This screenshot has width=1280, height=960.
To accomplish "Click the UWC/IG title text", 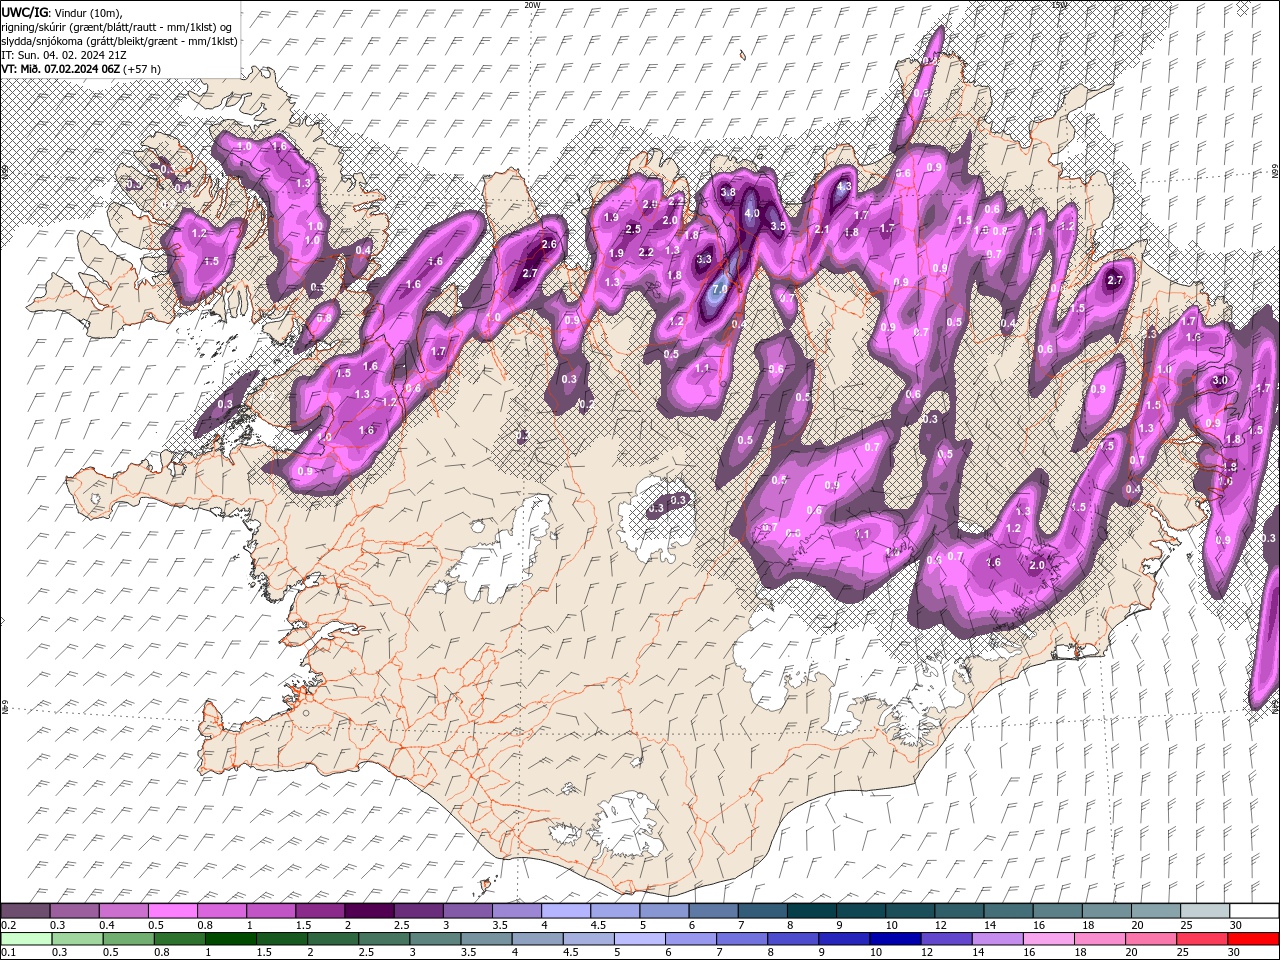I will (23, 11).
